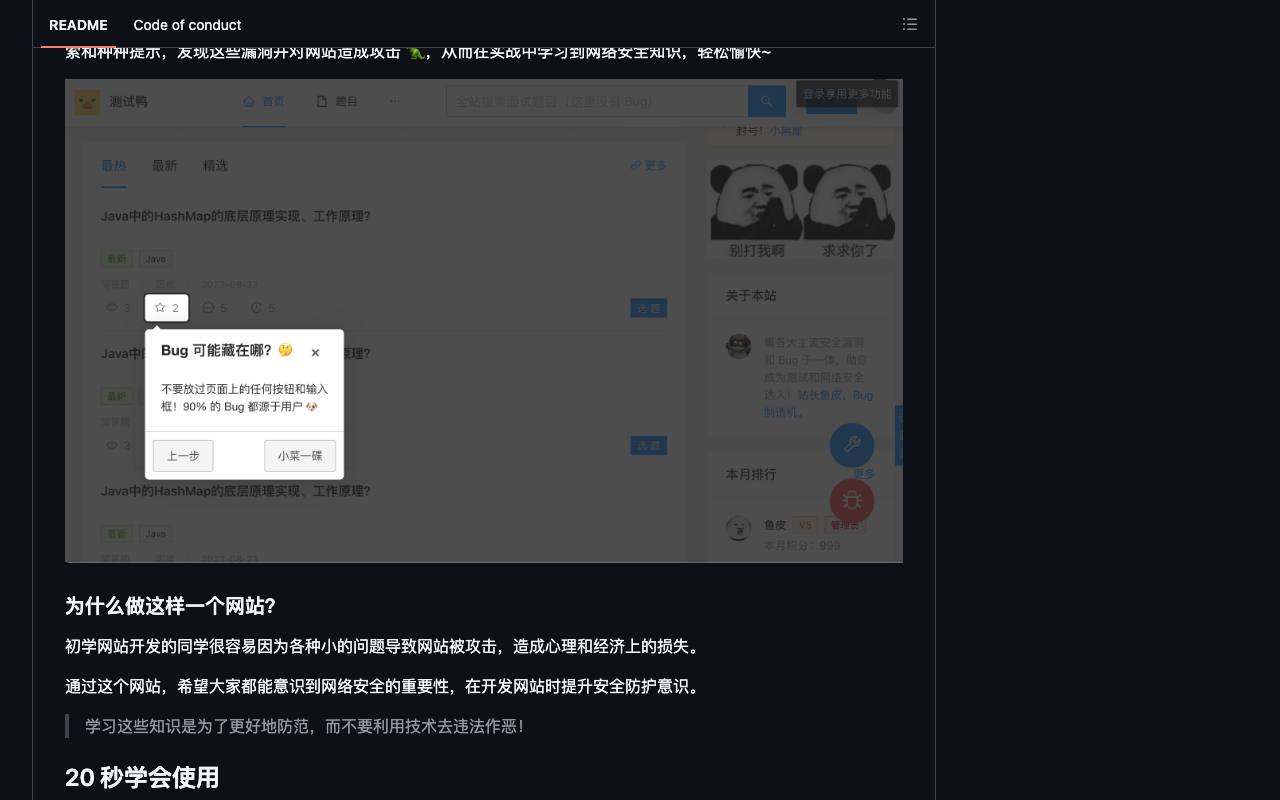This screenshot has width=1280, height=800.
Task: Click the paragraph starting '初学网站开发的同学'
Action: [x=385, y=647]
